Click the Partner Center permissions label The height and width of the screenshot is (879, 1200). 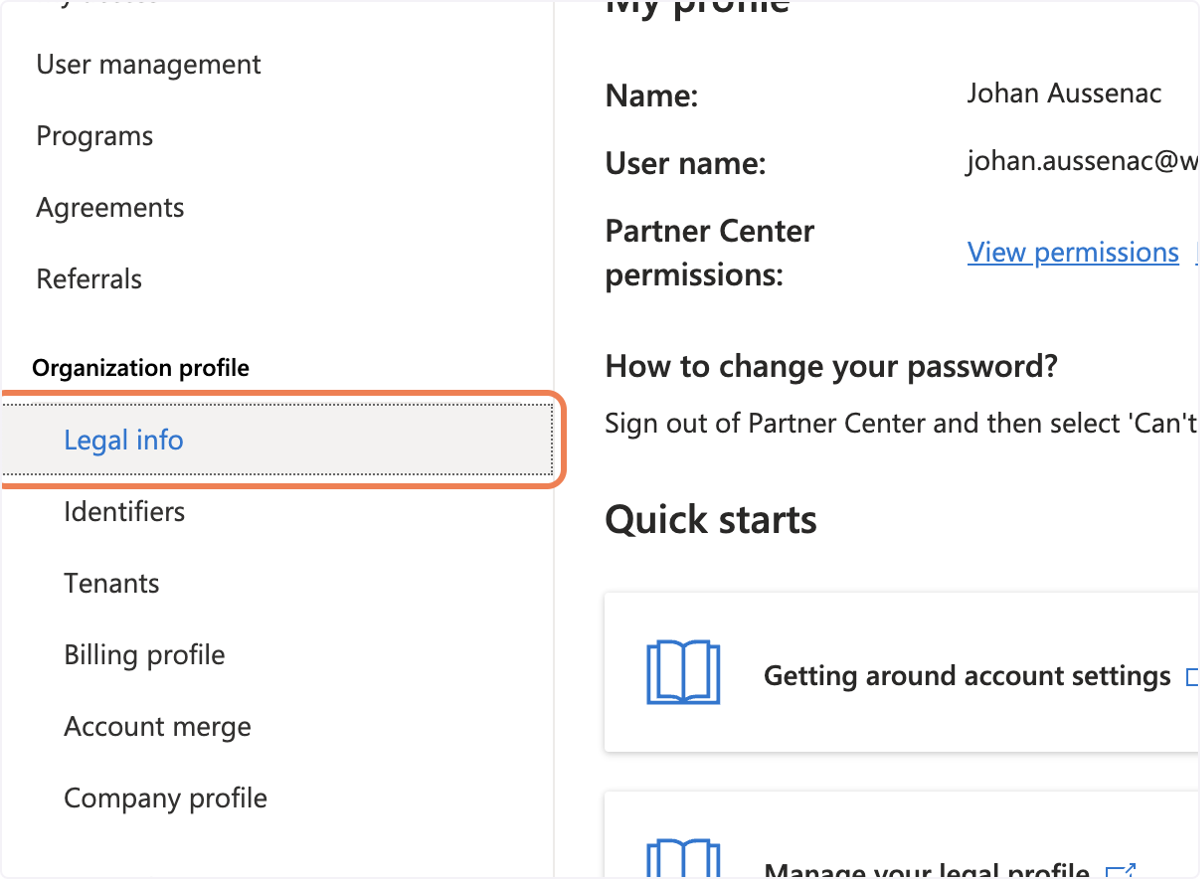(710, 253)
